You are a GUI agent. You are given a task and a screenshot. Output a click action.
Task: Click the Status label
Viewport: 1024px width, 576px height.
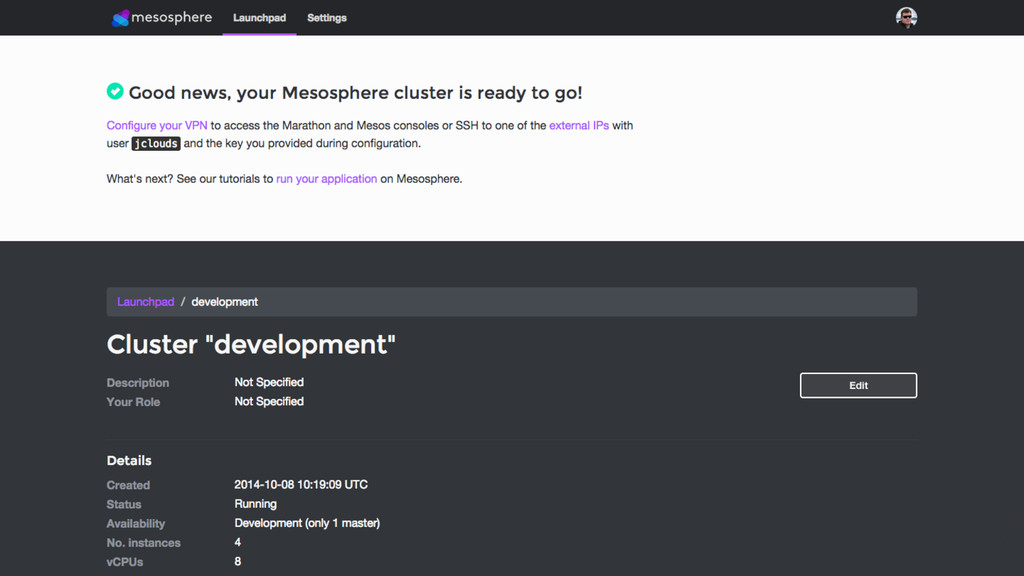124,504
